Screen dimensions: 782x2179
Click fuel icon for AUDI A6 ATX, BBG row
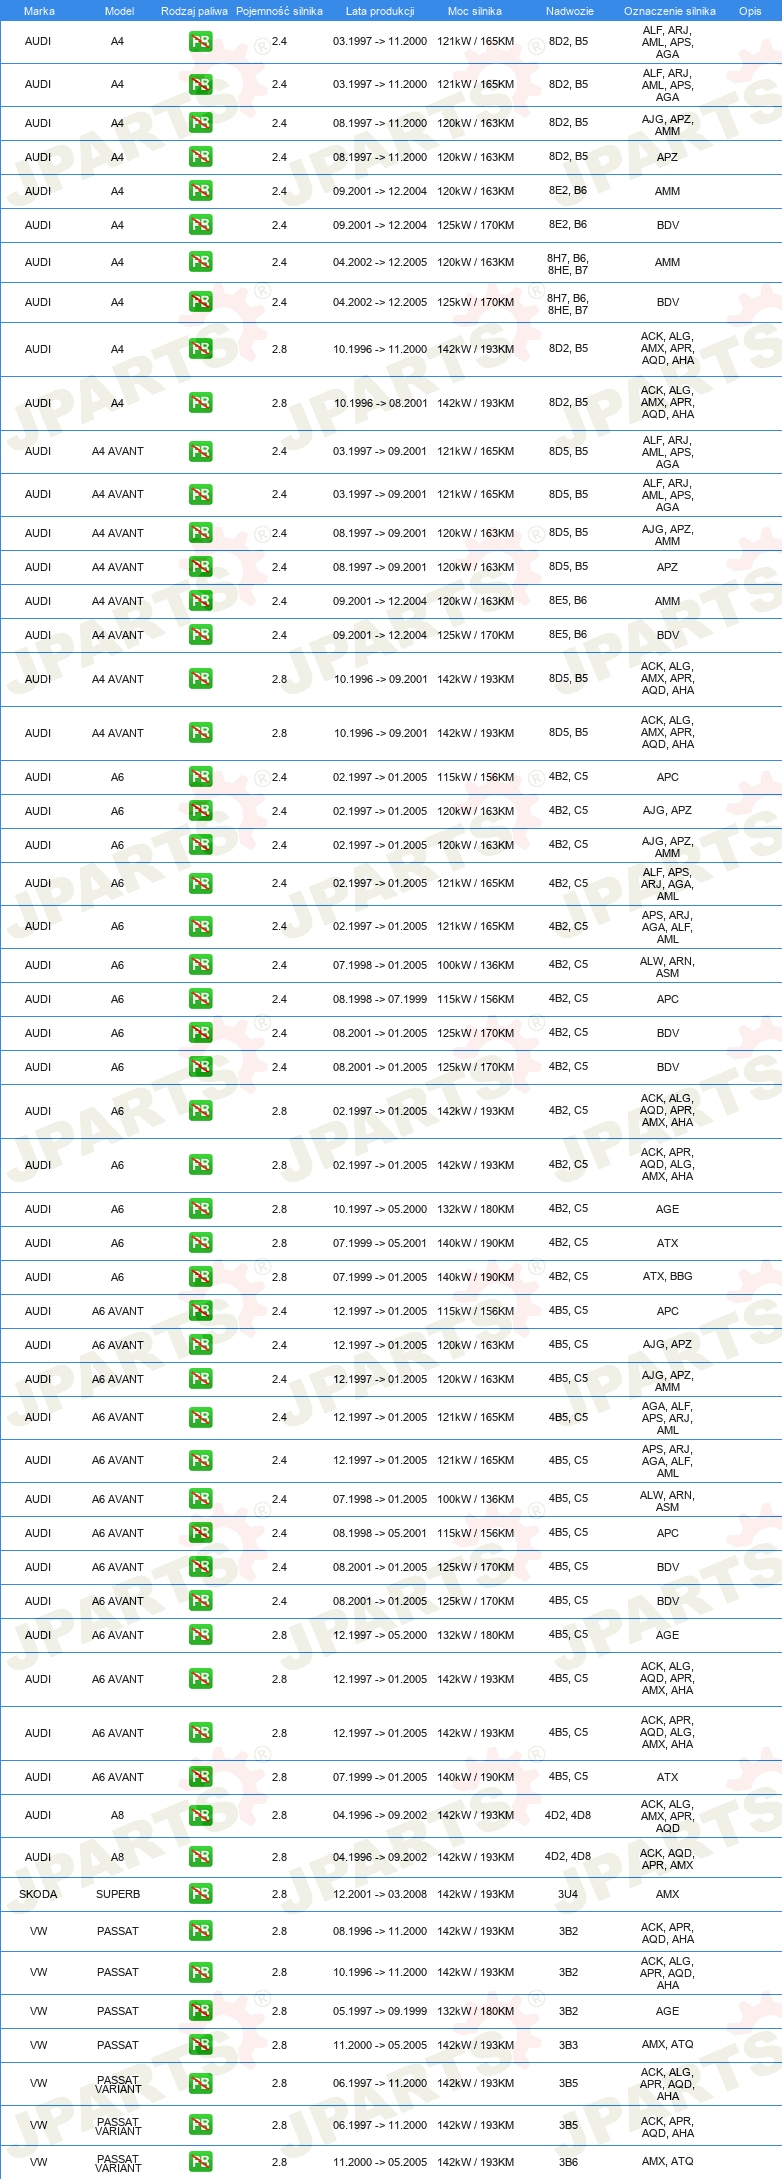coord(201,1277)
